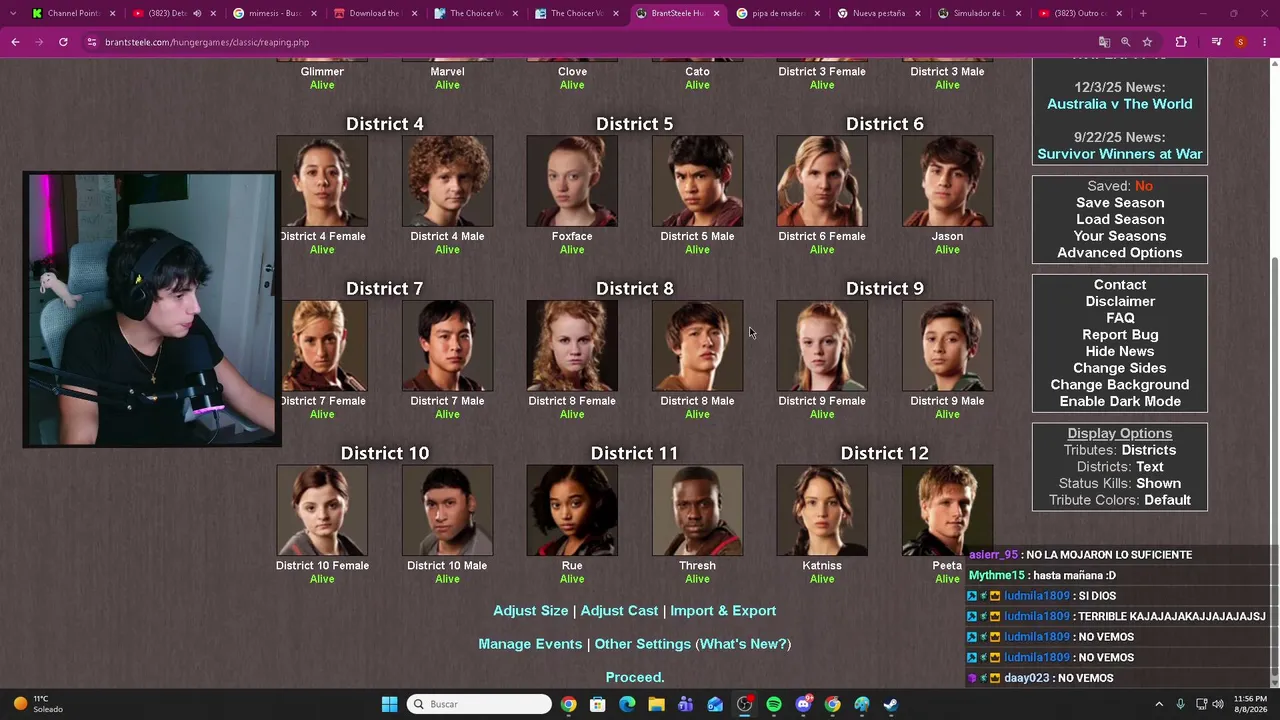Image resolution: width=1280 pixels, height=720 pixels.
Task: Change Tribute Colors display option
Action: pyautogui.click(x=1167, y=500)
